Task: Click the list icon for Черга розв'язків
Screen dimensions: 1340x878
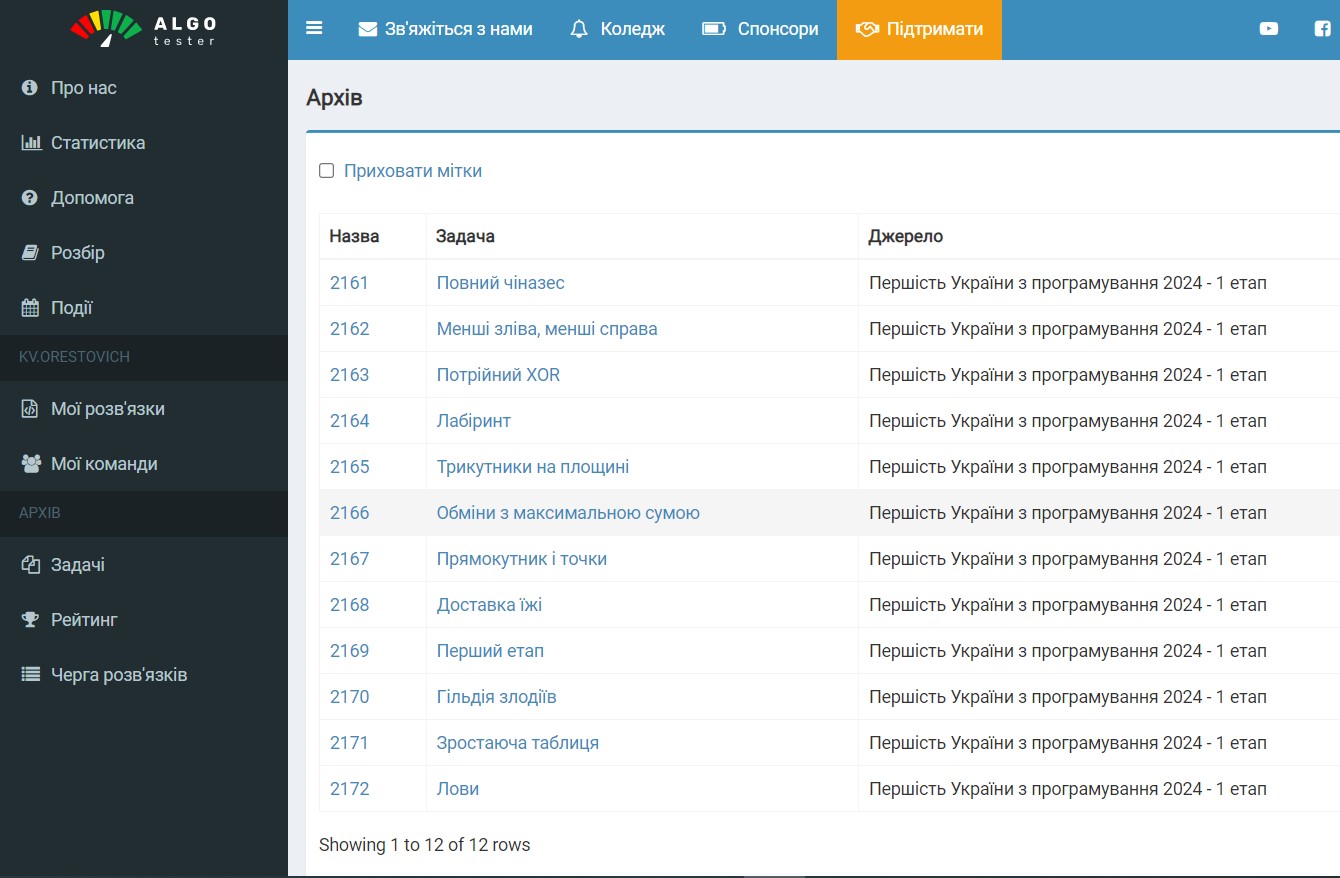Action: pos(31,675)
